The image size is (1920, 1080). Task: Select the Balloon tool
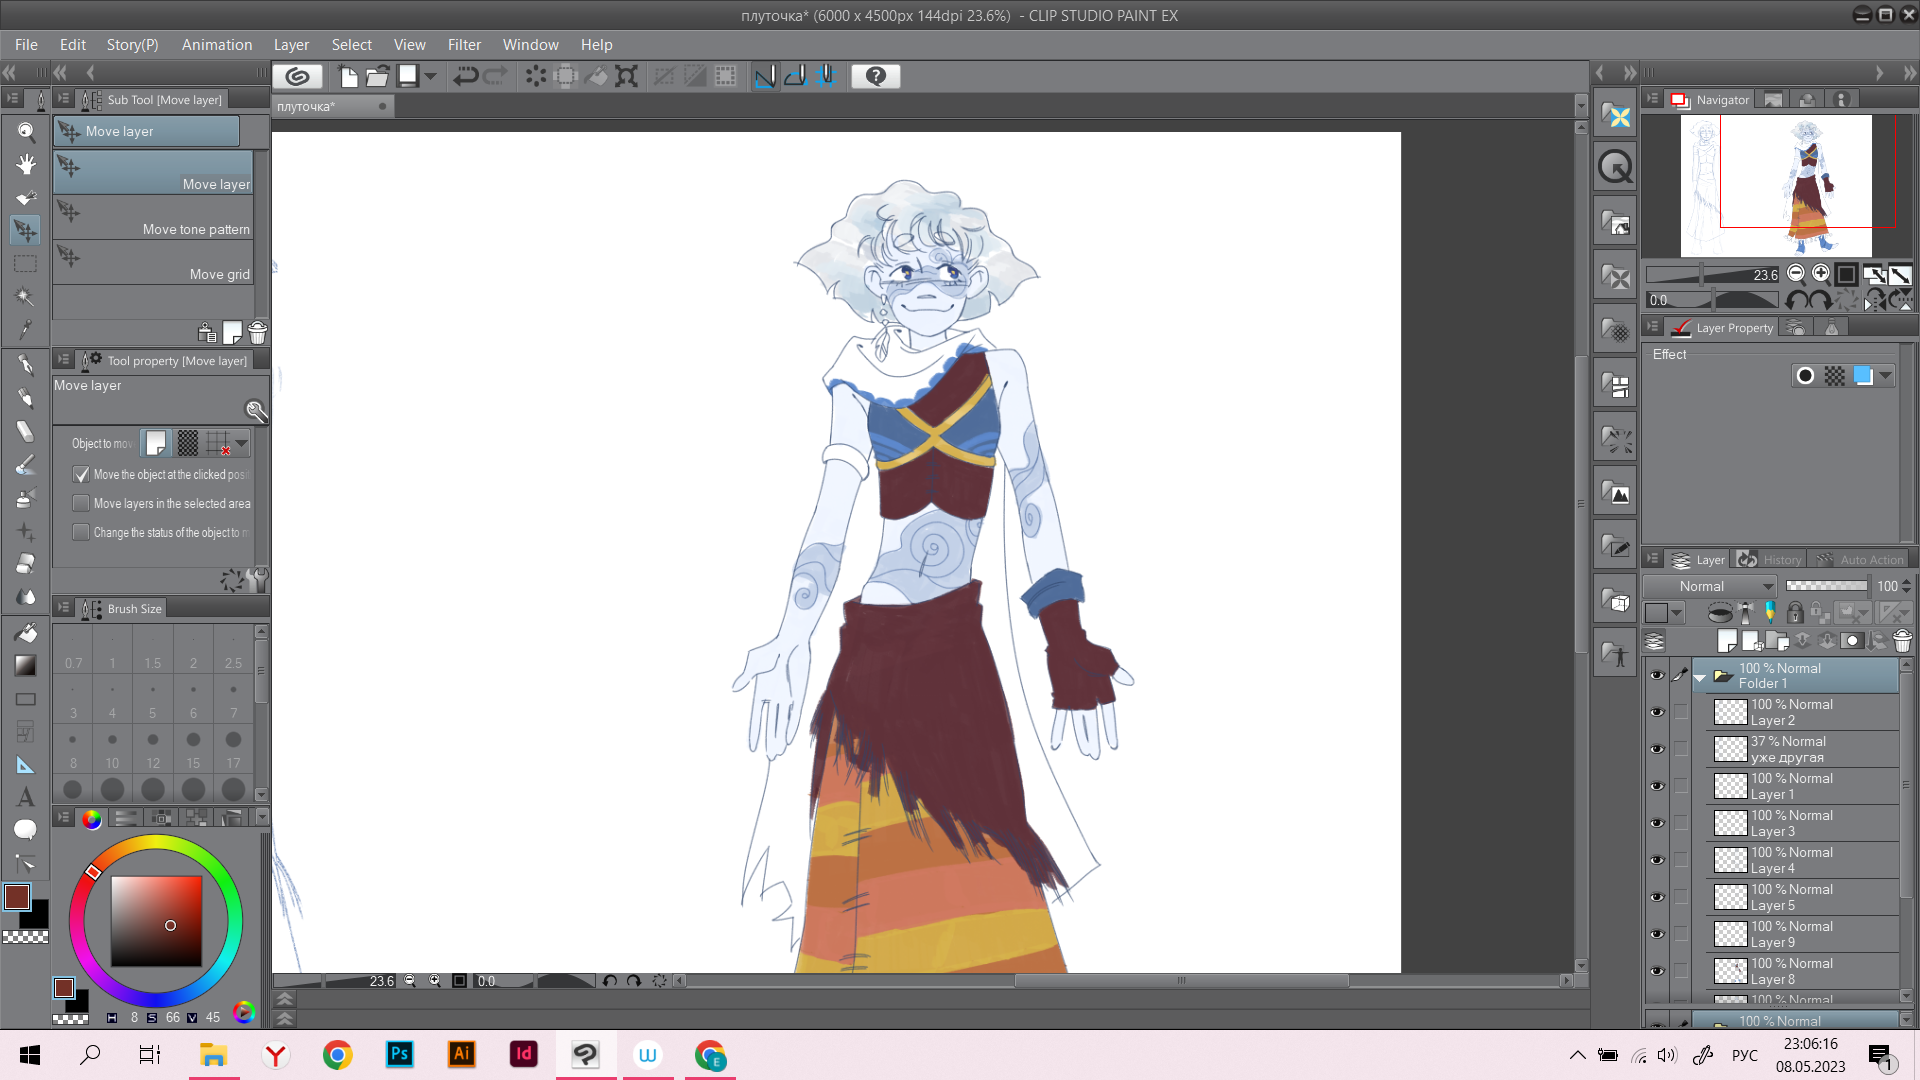point(26,830)
